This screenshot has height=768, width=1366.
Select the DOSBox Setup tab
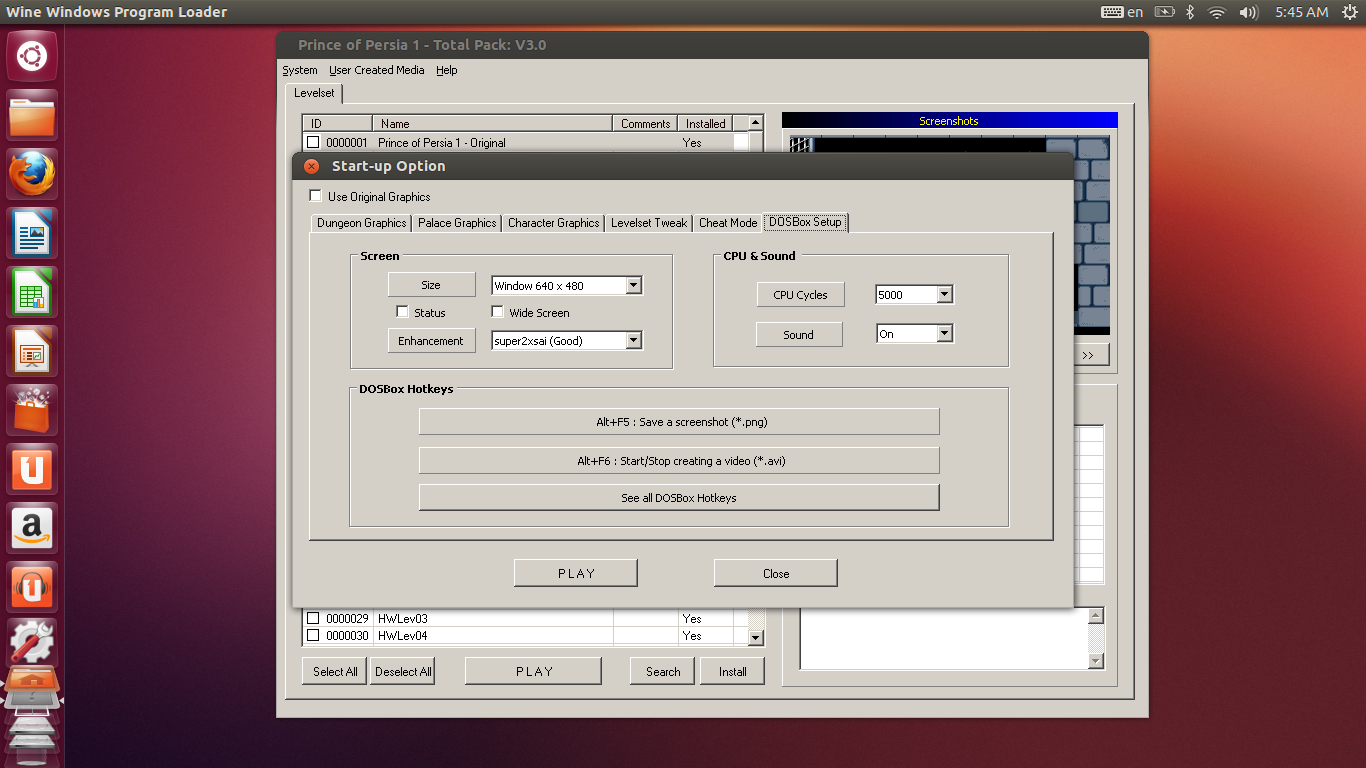[x=806, y=222]
